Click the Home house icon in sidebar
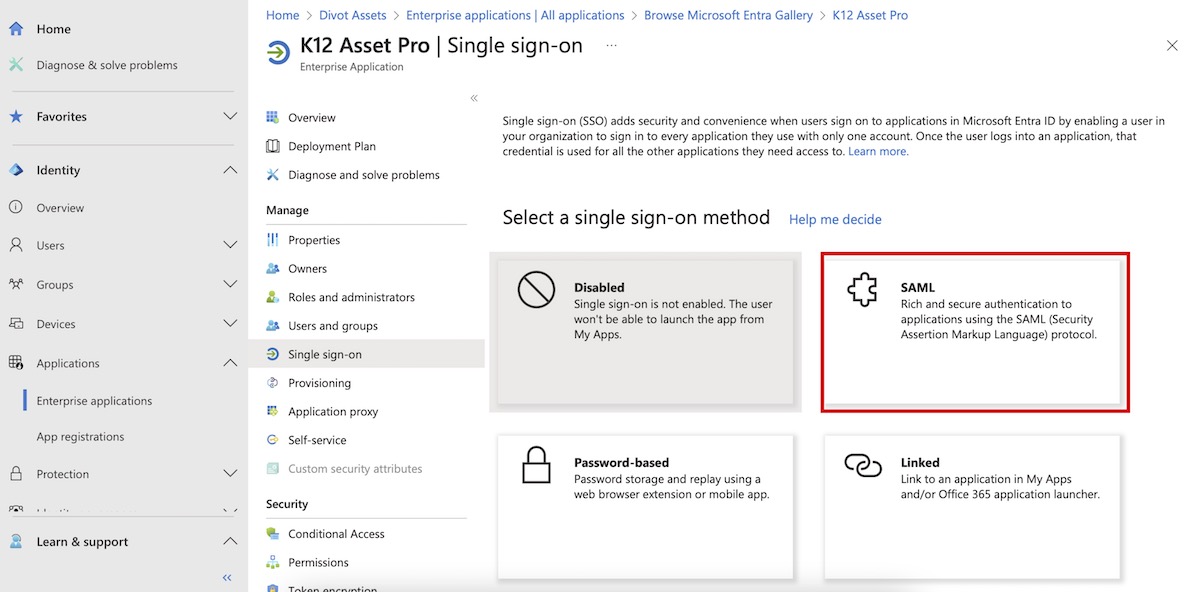This screenshot has width=1200, height=592. (x=16, y=29)
